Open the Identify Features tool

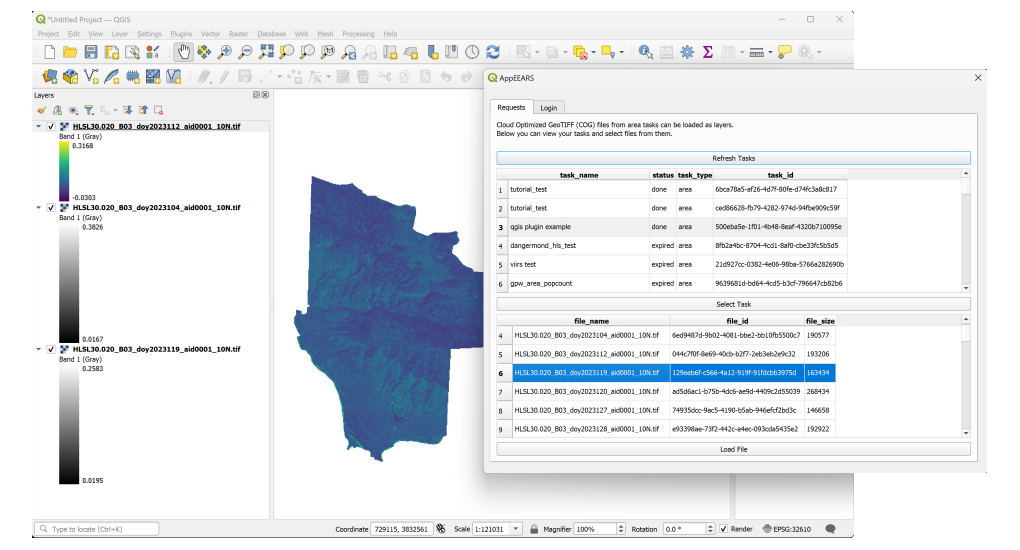646,52
